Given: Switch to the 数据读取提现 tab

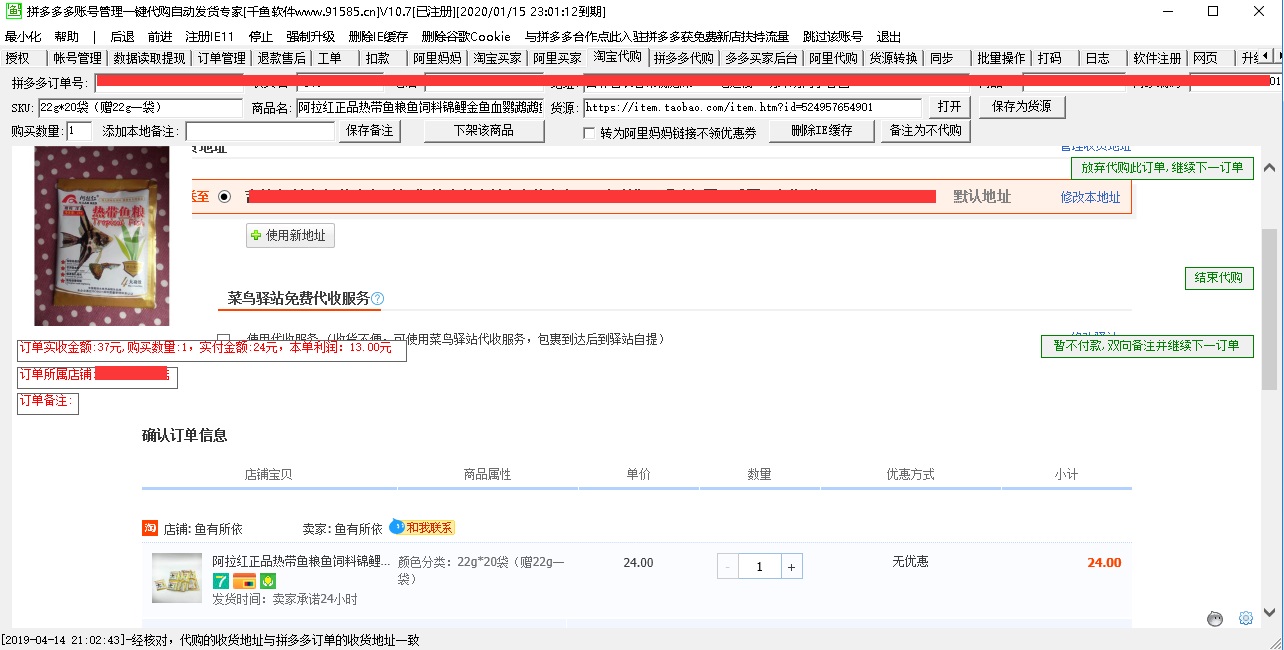Looking at the screenshot, I should (x=149, y=58).
